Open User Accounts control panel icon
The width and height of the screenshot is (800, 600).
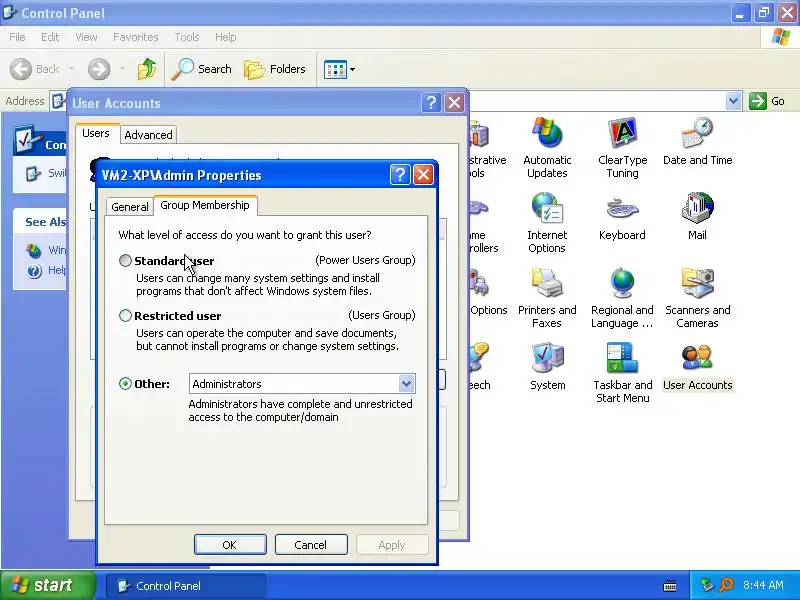[x=697, y=366]
